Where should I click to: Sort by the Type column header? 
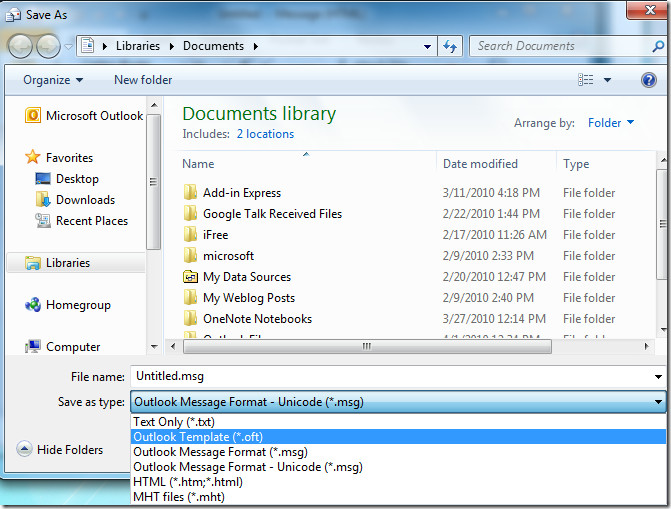(x=576, y=164)
